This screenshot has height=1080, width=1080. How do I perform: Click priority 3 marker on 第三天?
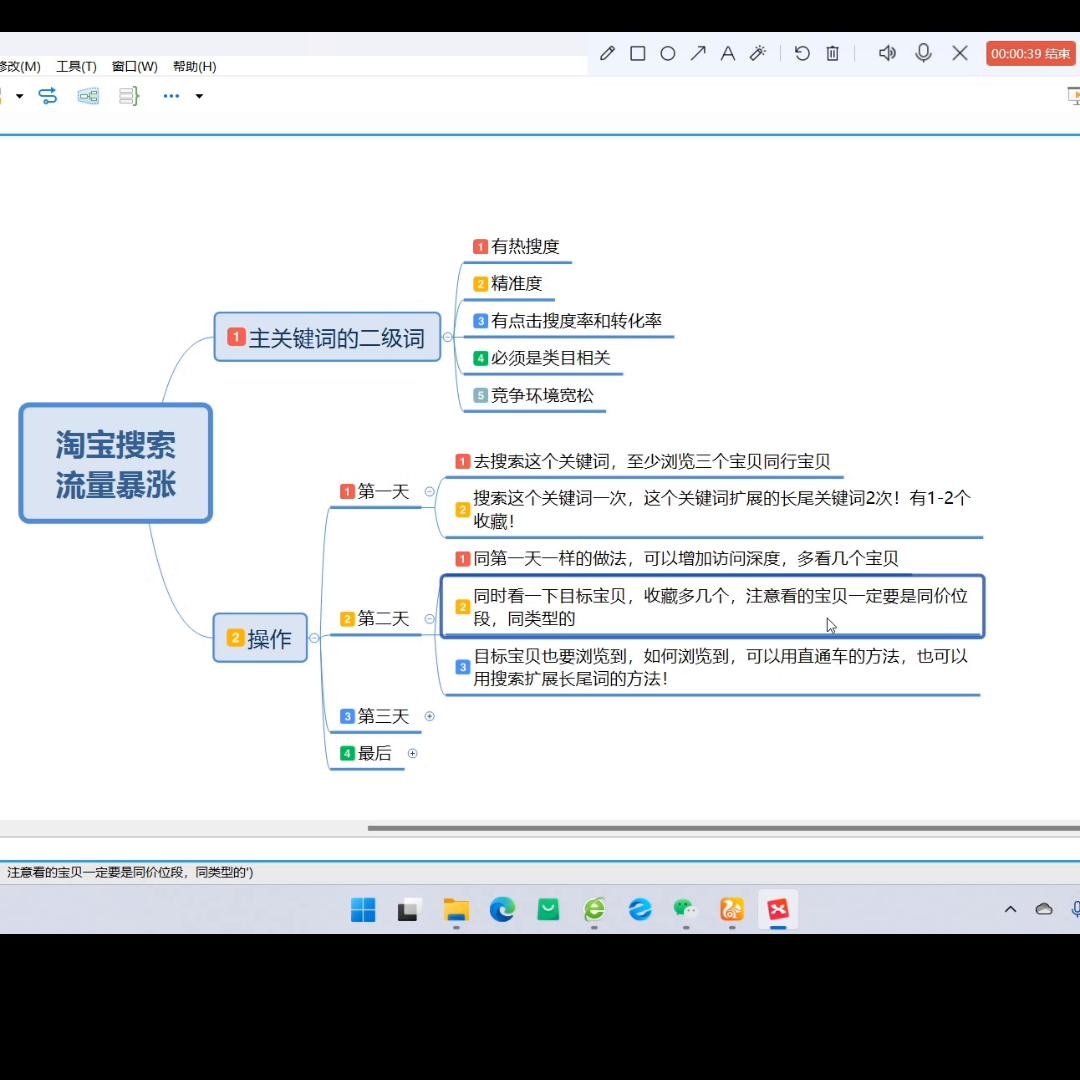pyautogui.click(x=347, y=716)
